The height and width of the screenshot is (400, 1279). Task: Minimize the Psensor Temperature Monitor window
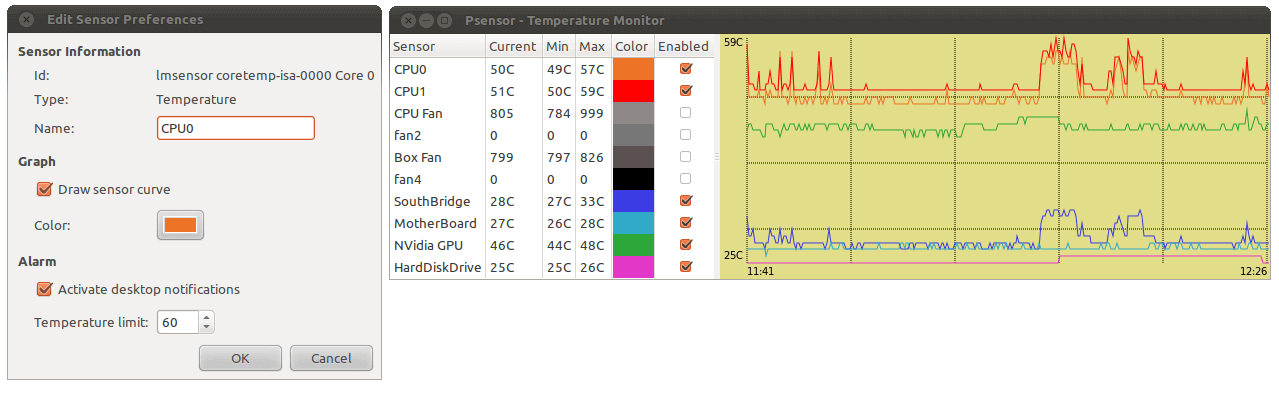[x=426, y=20]
